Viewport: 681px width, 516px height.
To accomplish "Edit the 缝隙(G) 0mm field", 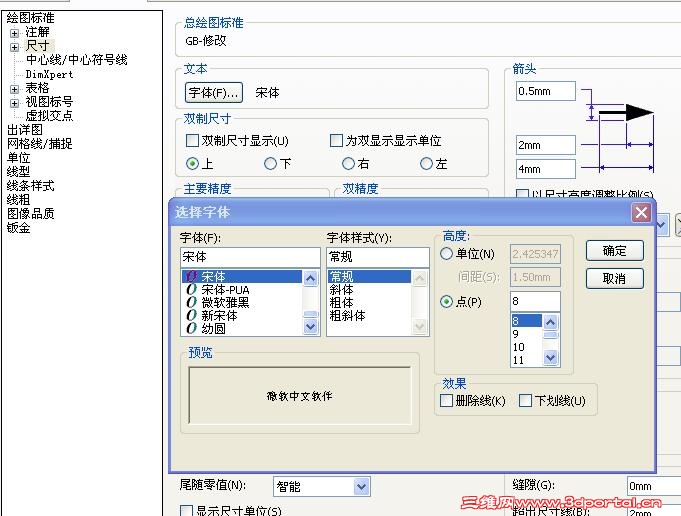I will click(x=654, y=486).
